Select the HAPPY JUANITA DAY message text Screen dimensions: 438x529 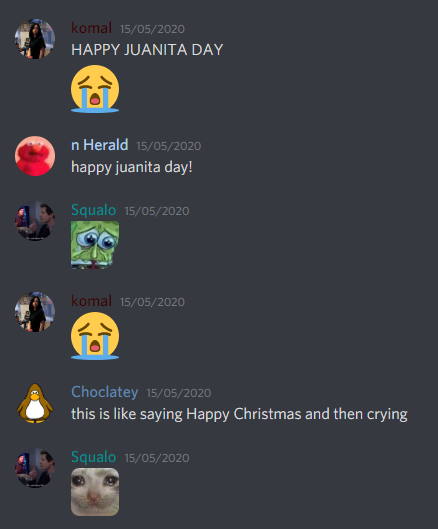pos(147,50)
